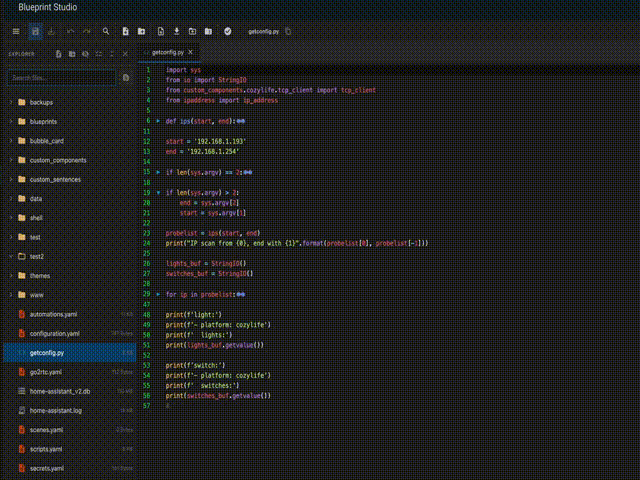The image size is (640, 480).
Task: Open the hamburger menu in the top toolbar
Action: point(15,31)
